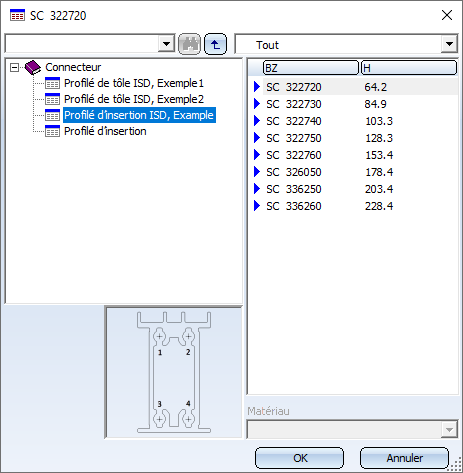
Task: Click table icon beside Profilé de tôle Exemple2
Action: (x=52, y=99)
